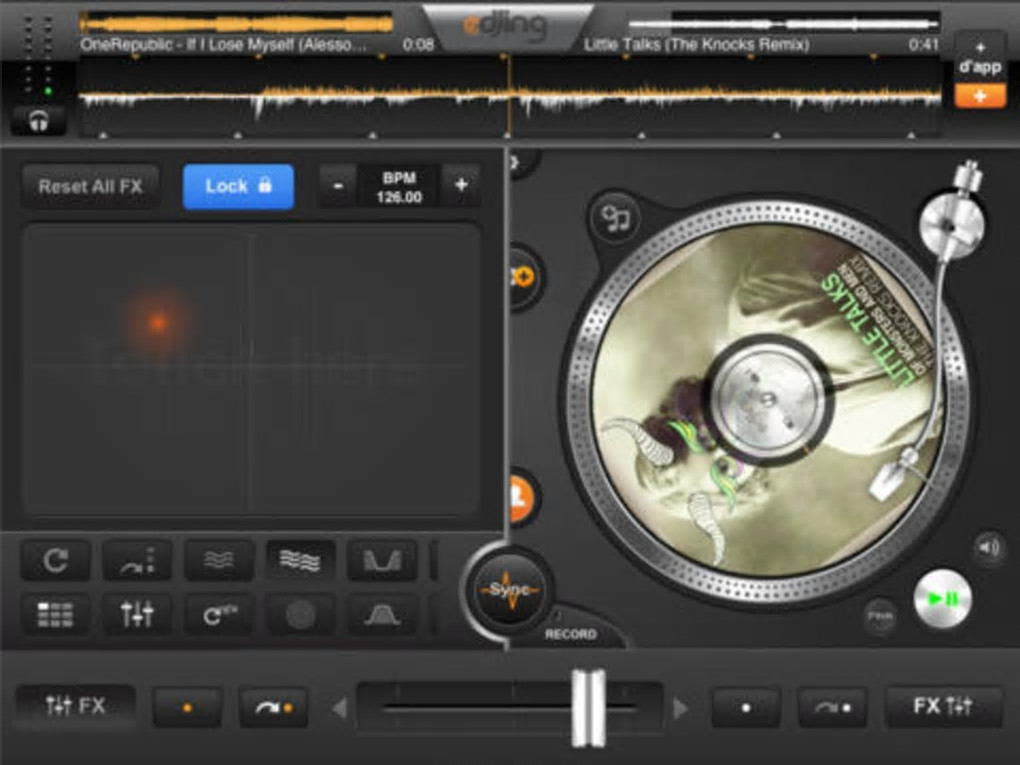The width and height of the screenshot is (1020, 765).
Task: Jump to right deck cue point
Action: 832,707
